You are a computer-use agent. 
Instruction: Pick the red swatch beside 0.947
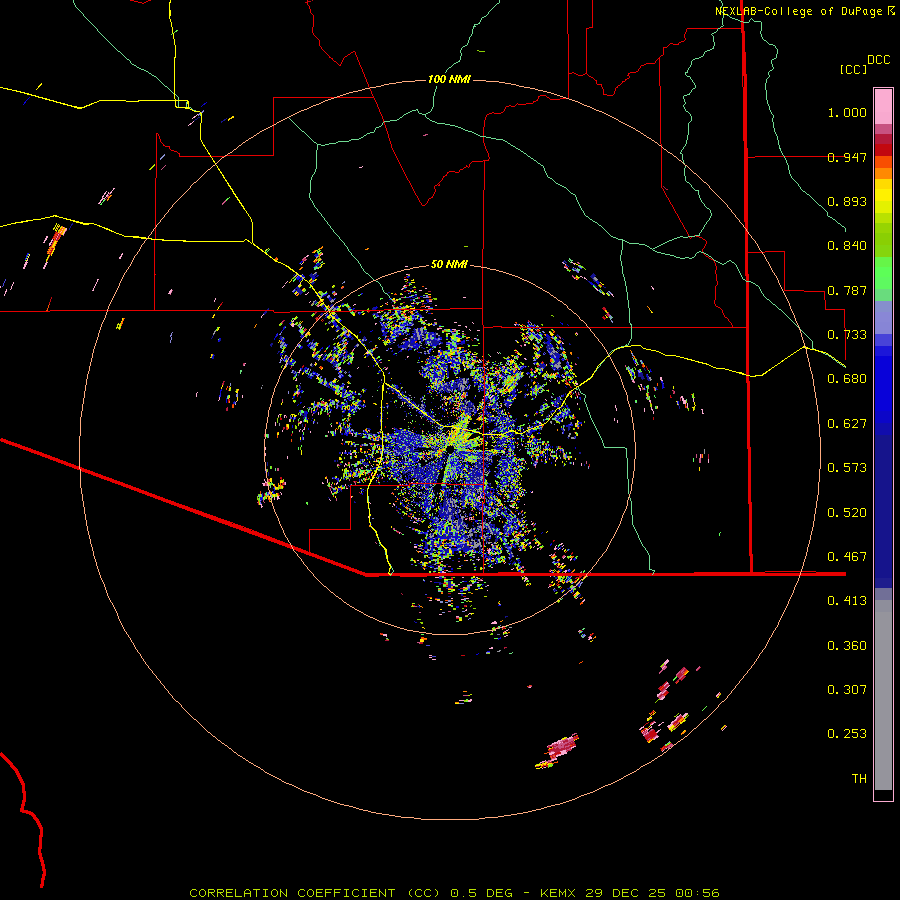883,150
